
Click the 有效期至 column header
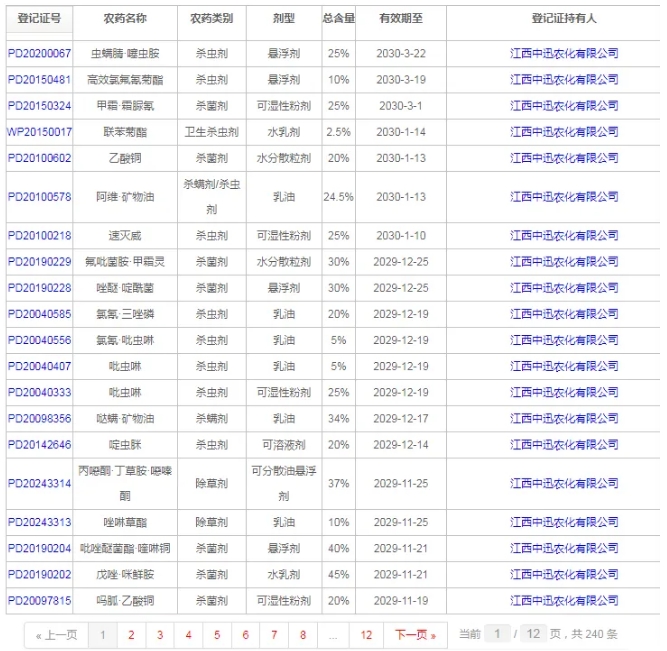click(x=401, y=18)
